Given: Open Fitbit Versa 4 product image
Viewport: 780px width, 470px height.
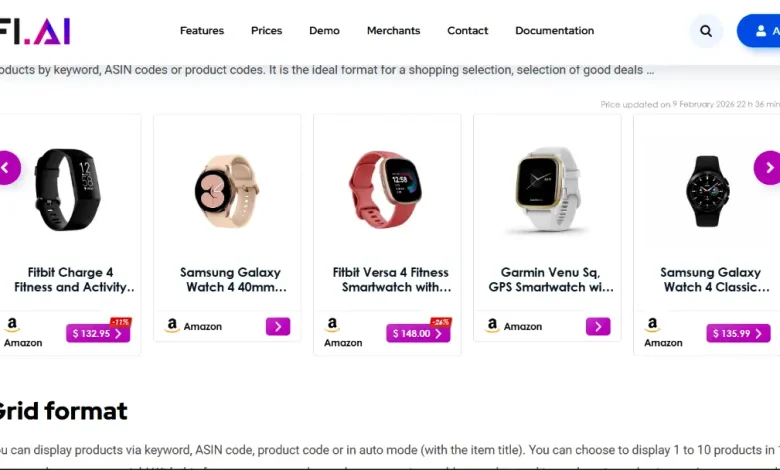Looking at the screenshot, I should [x=386, y=188].
